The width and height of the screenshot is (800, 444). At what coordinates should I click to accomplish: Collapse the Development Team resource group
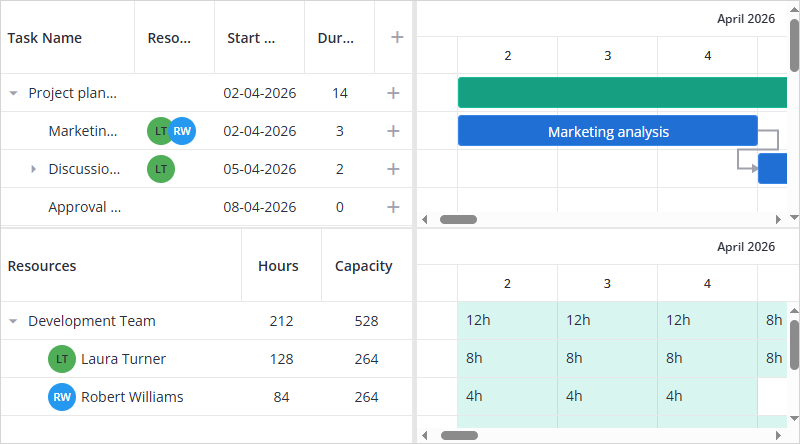click(14, 321)
